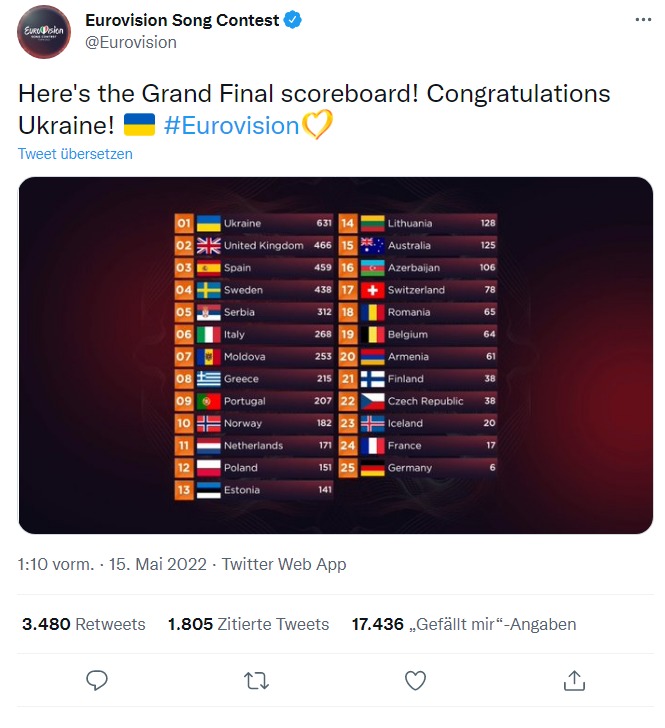Click the reply speech bubble icon
Image resolution: width=665 pixels, height=728 pixels.
point(97,680)
